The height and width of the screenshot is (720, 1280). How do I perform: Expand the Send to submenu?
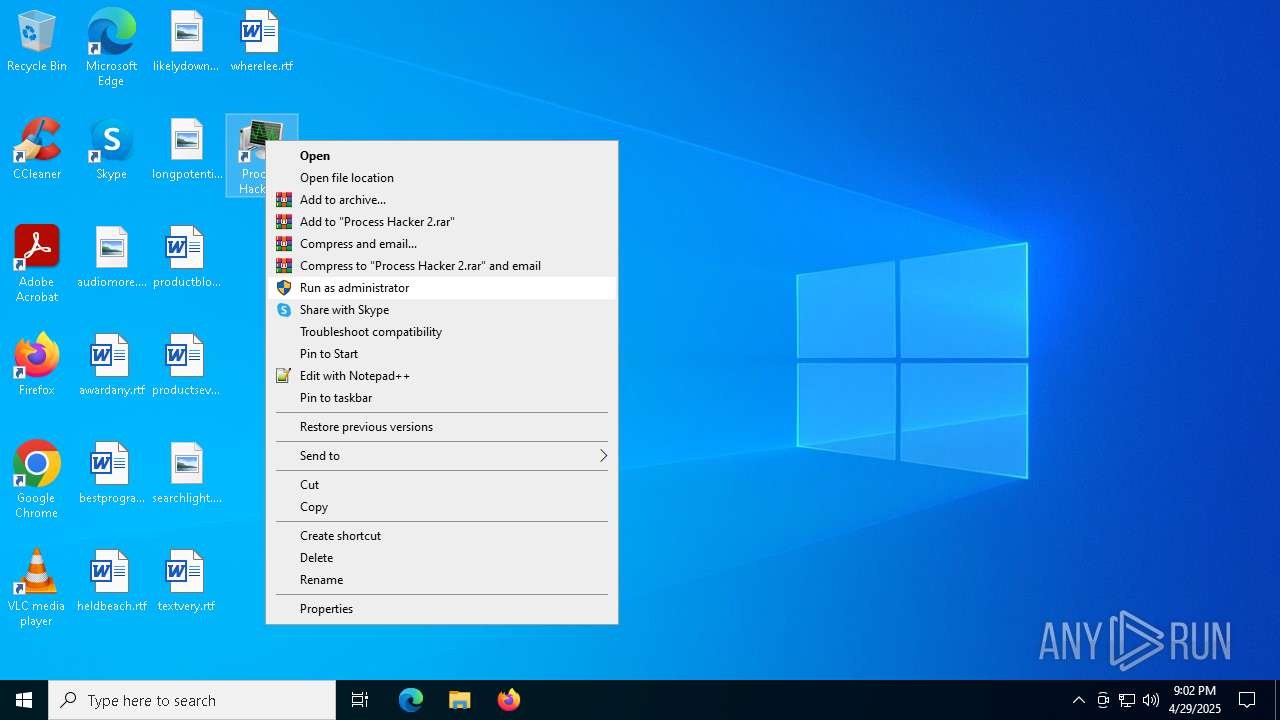click(442, 456)
